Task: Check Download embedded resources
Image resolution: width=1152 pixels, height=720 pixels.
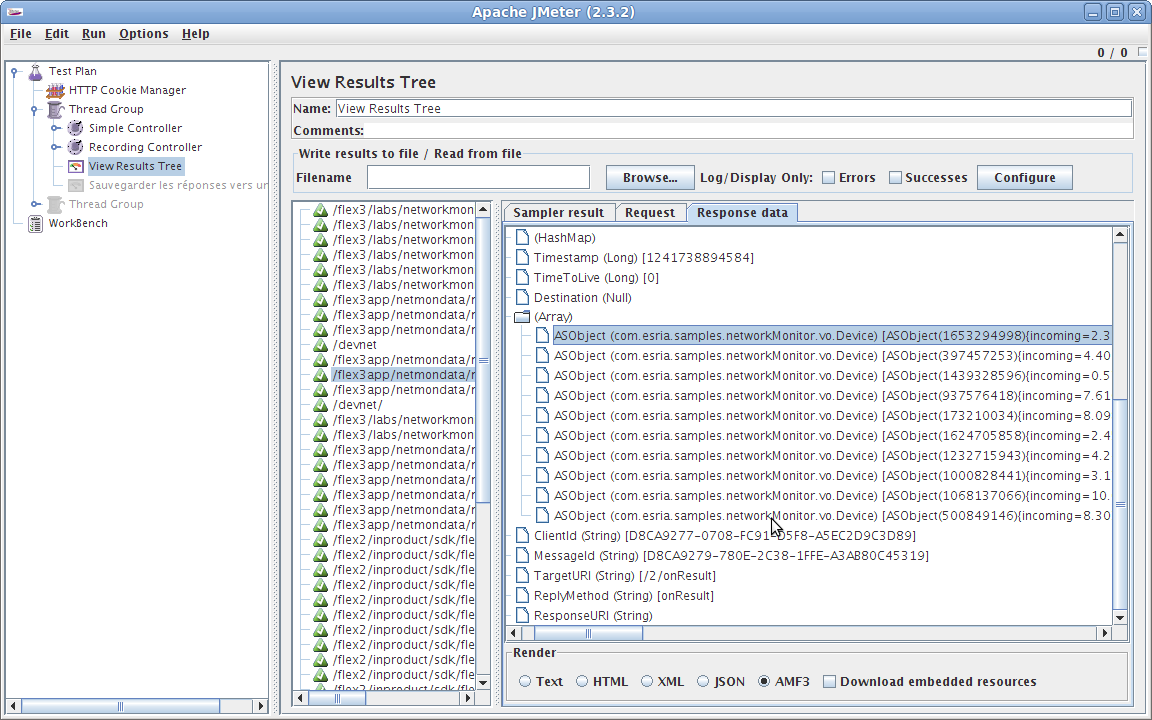Action: click(x=828, y=681)
